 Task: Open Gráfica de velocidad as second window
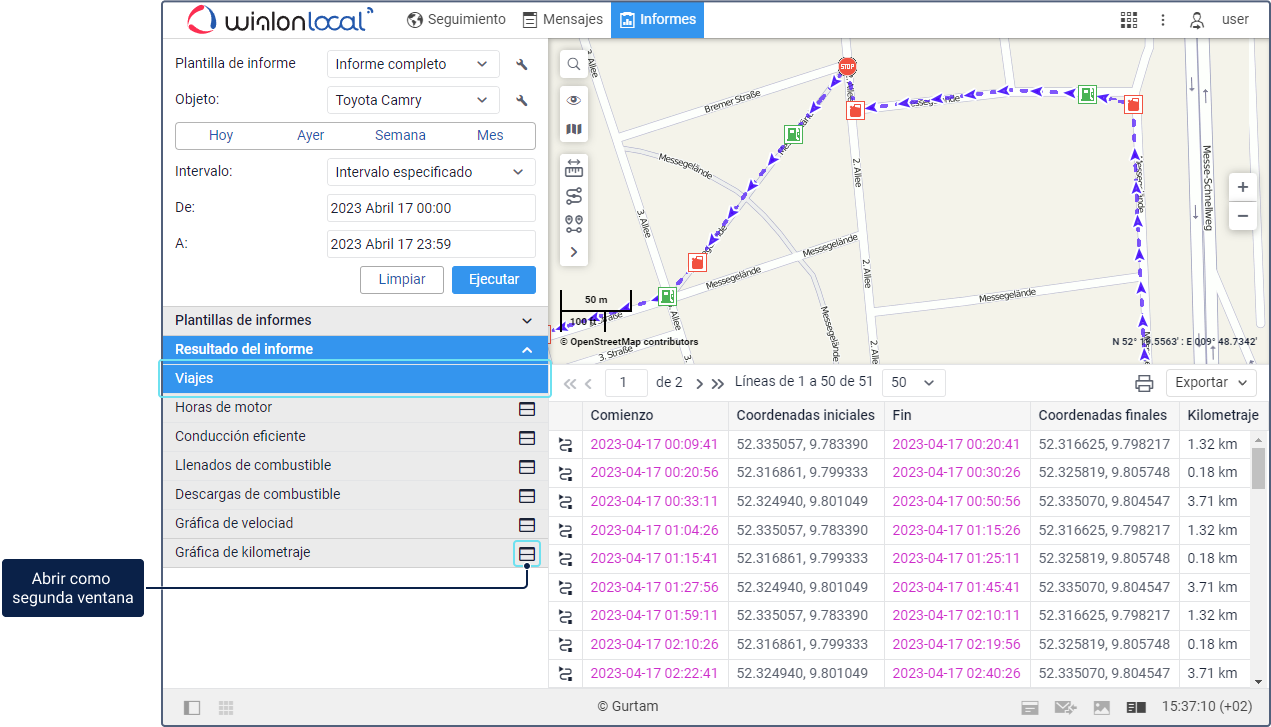pyautogui.click(x=527, y=524)
